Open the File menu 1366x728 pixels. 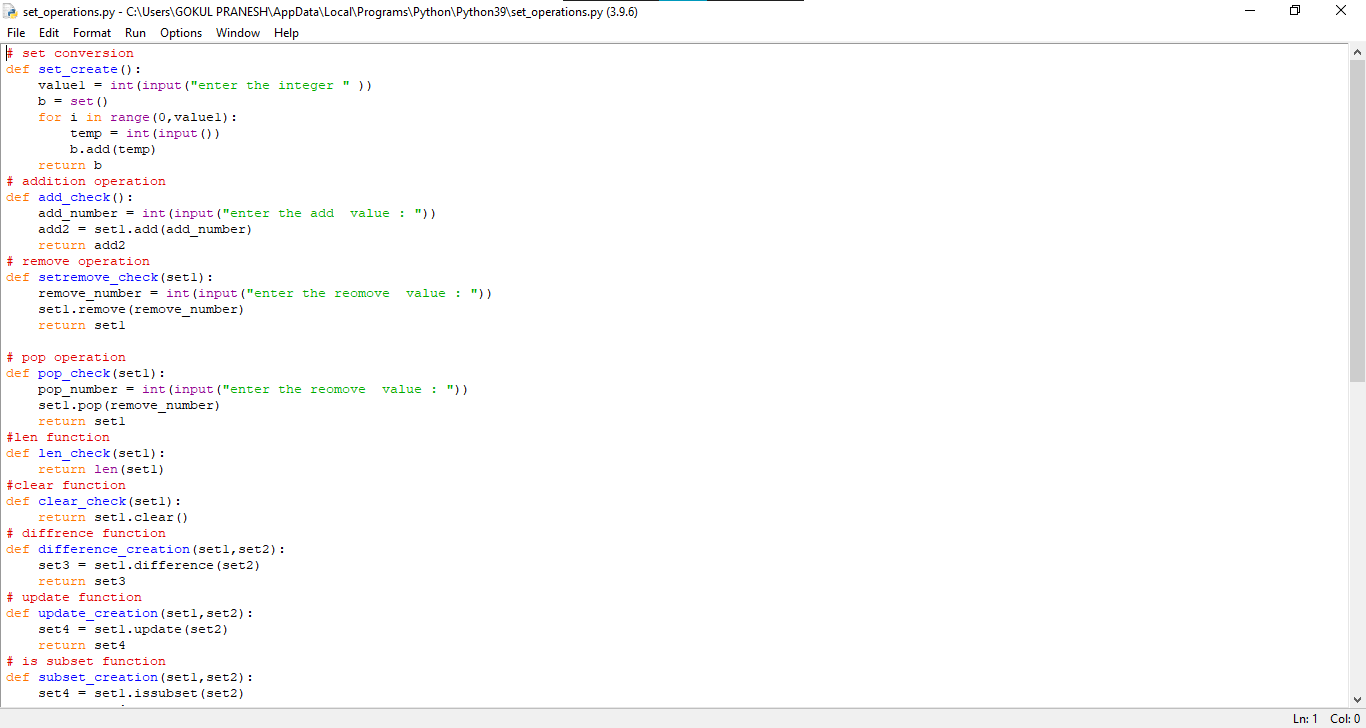pos(16,33)
